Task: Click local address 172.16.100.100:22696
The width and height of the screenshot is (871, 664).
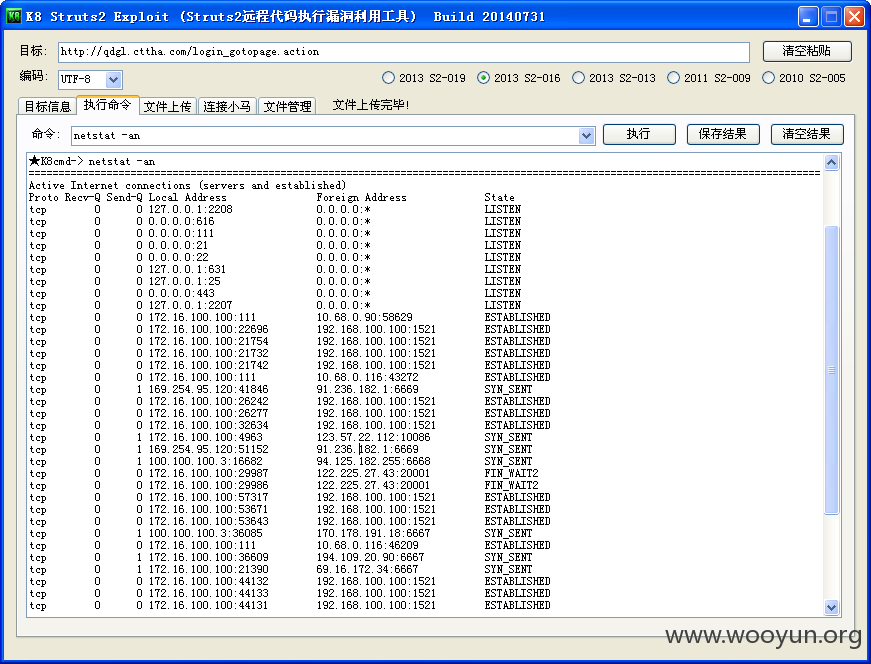Action: 208,329
